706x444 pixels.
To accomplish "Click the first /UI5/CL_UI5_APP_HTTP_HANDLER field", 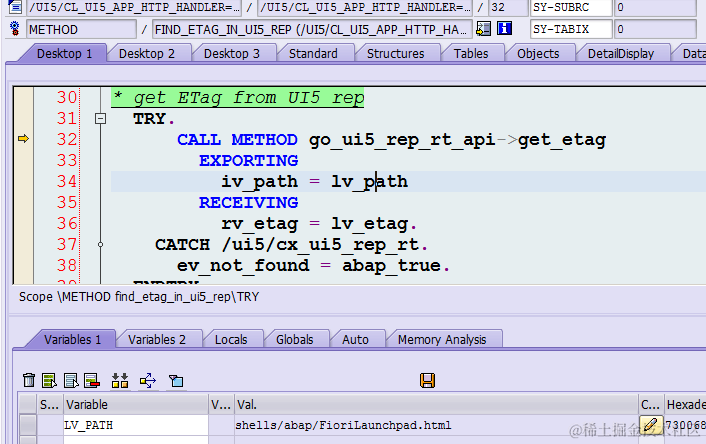I will coord(134,7).
